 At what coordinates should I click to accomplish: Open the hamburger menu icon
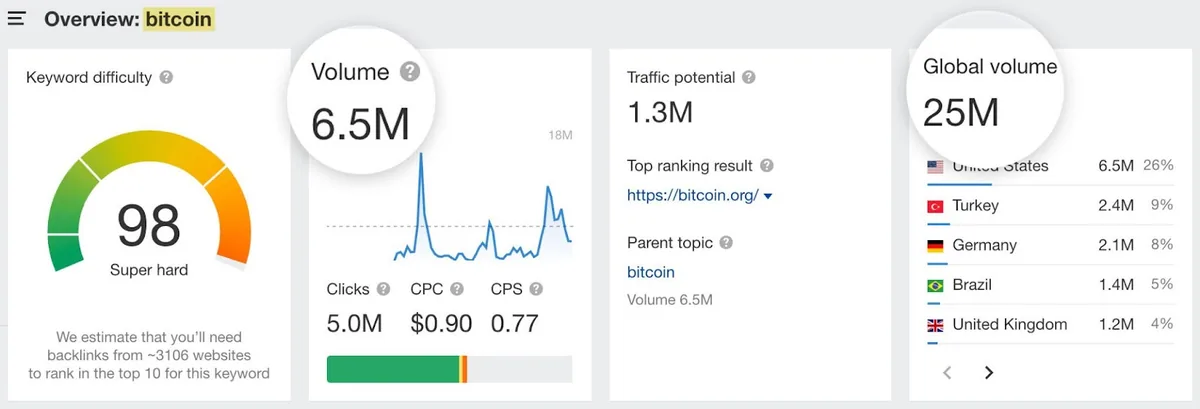point(16,19)
